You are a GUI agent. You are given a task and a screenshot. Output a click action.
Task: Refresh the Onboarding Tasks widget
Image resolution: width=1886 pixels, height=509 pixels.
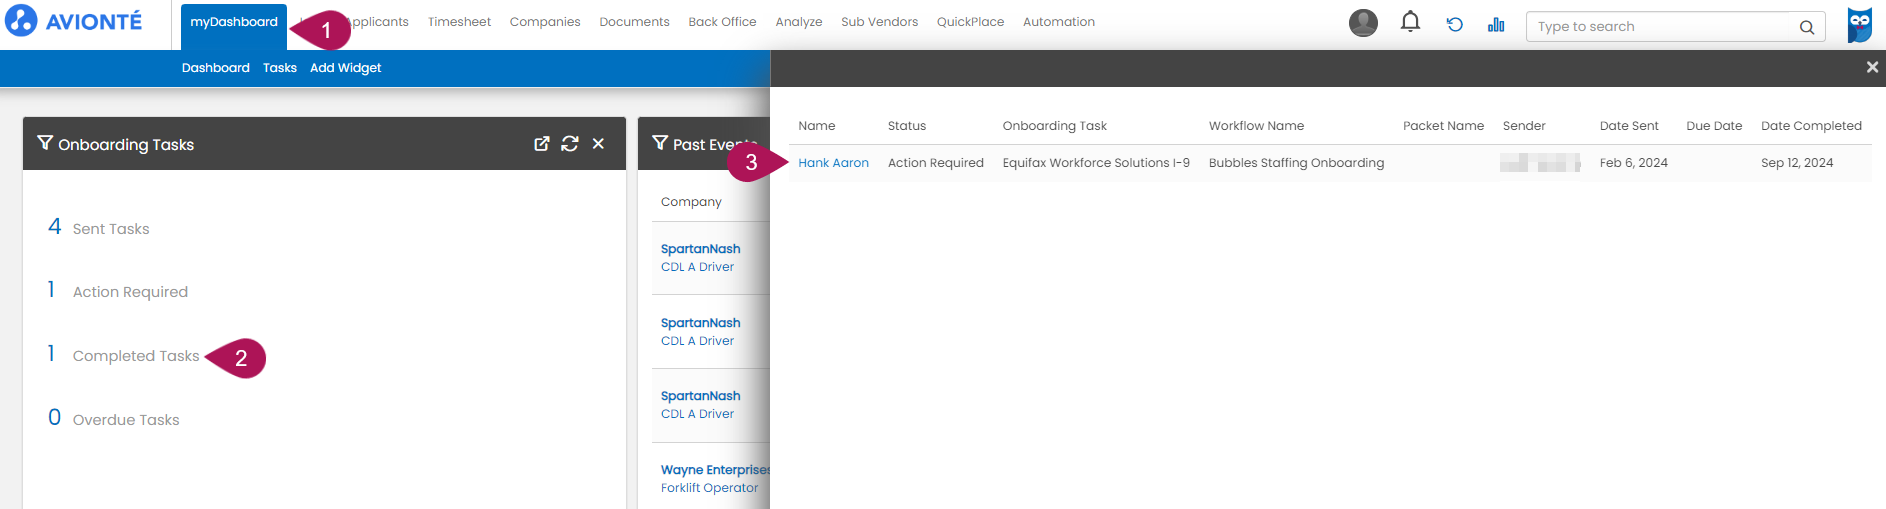tap(570, 144)
